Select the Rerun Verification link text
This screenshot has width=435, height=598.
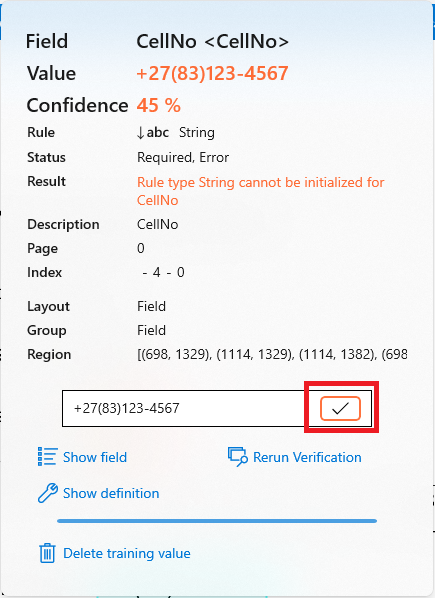coord(307,457)
